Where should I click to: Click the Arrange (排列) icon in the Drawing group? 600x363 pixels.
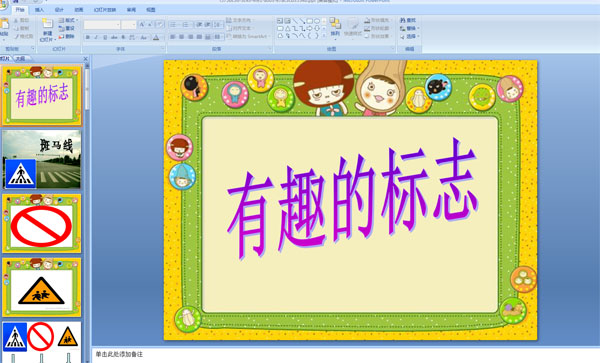[335, 24]
